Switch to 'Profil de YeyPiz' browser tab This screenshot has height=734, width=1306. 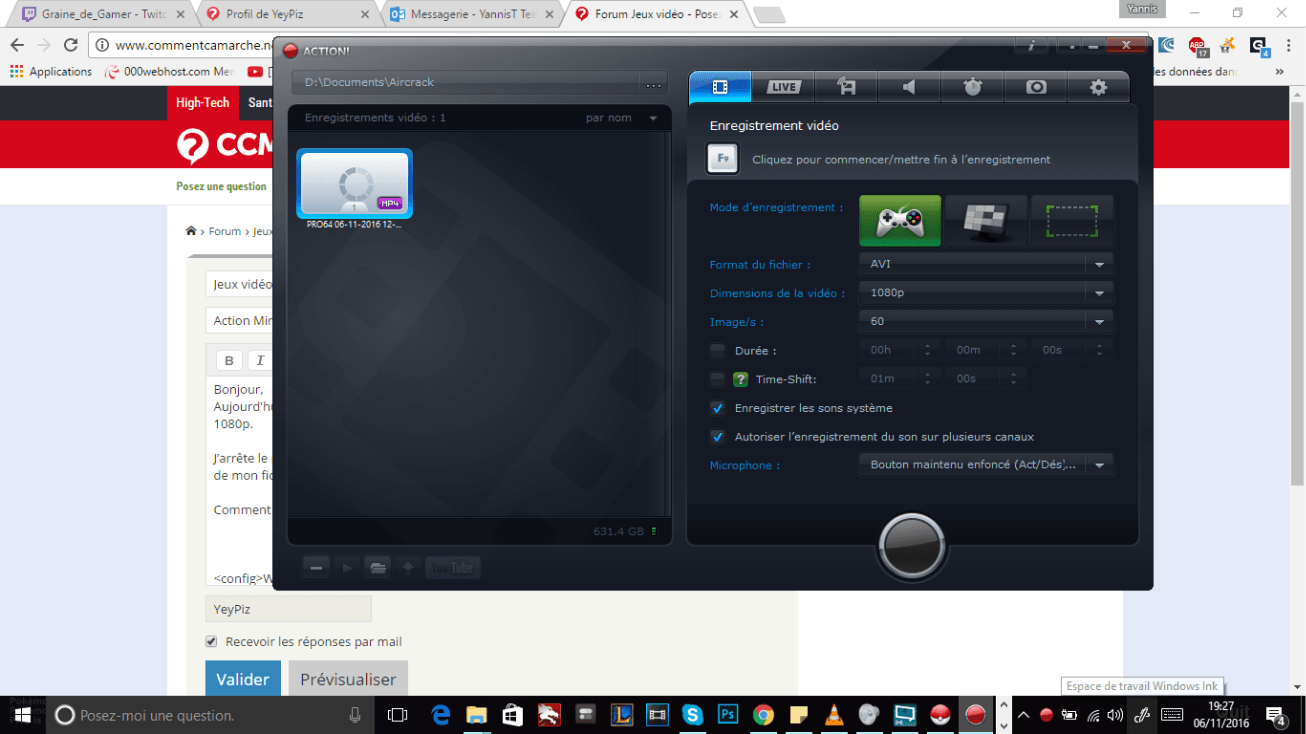(x=286, y=14)
